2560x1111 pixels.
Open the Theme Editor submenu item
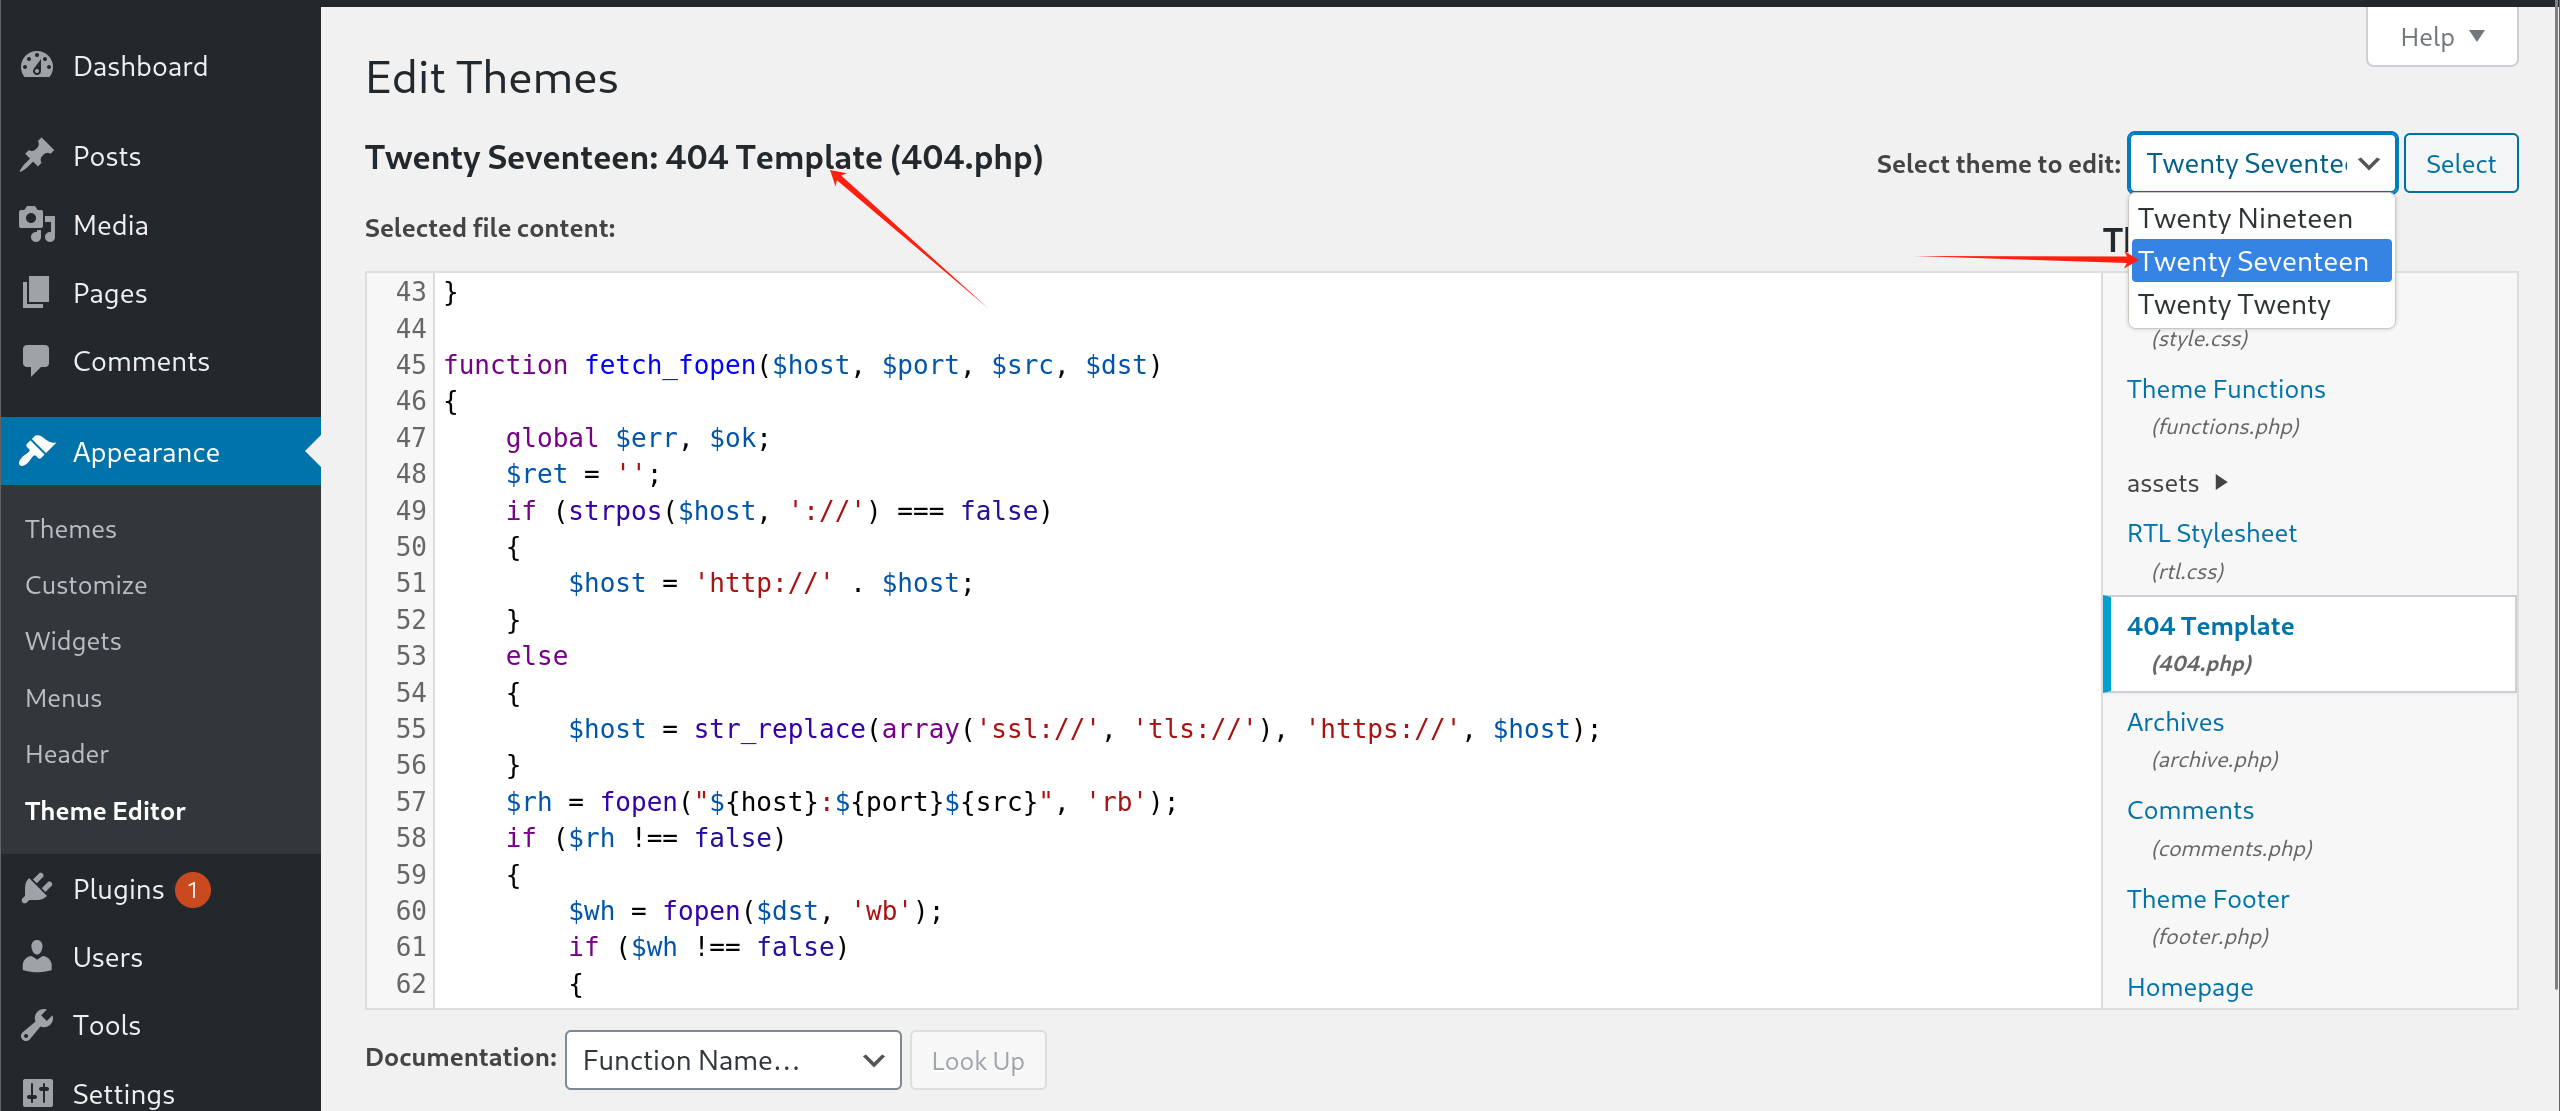(105, 811)
